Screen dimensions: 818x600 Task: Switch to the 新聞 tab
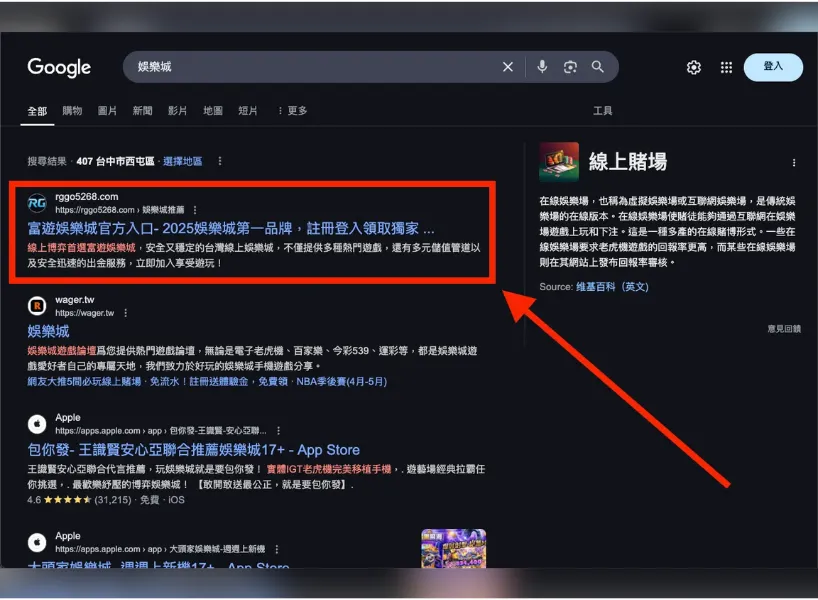(x=142, y=111)
